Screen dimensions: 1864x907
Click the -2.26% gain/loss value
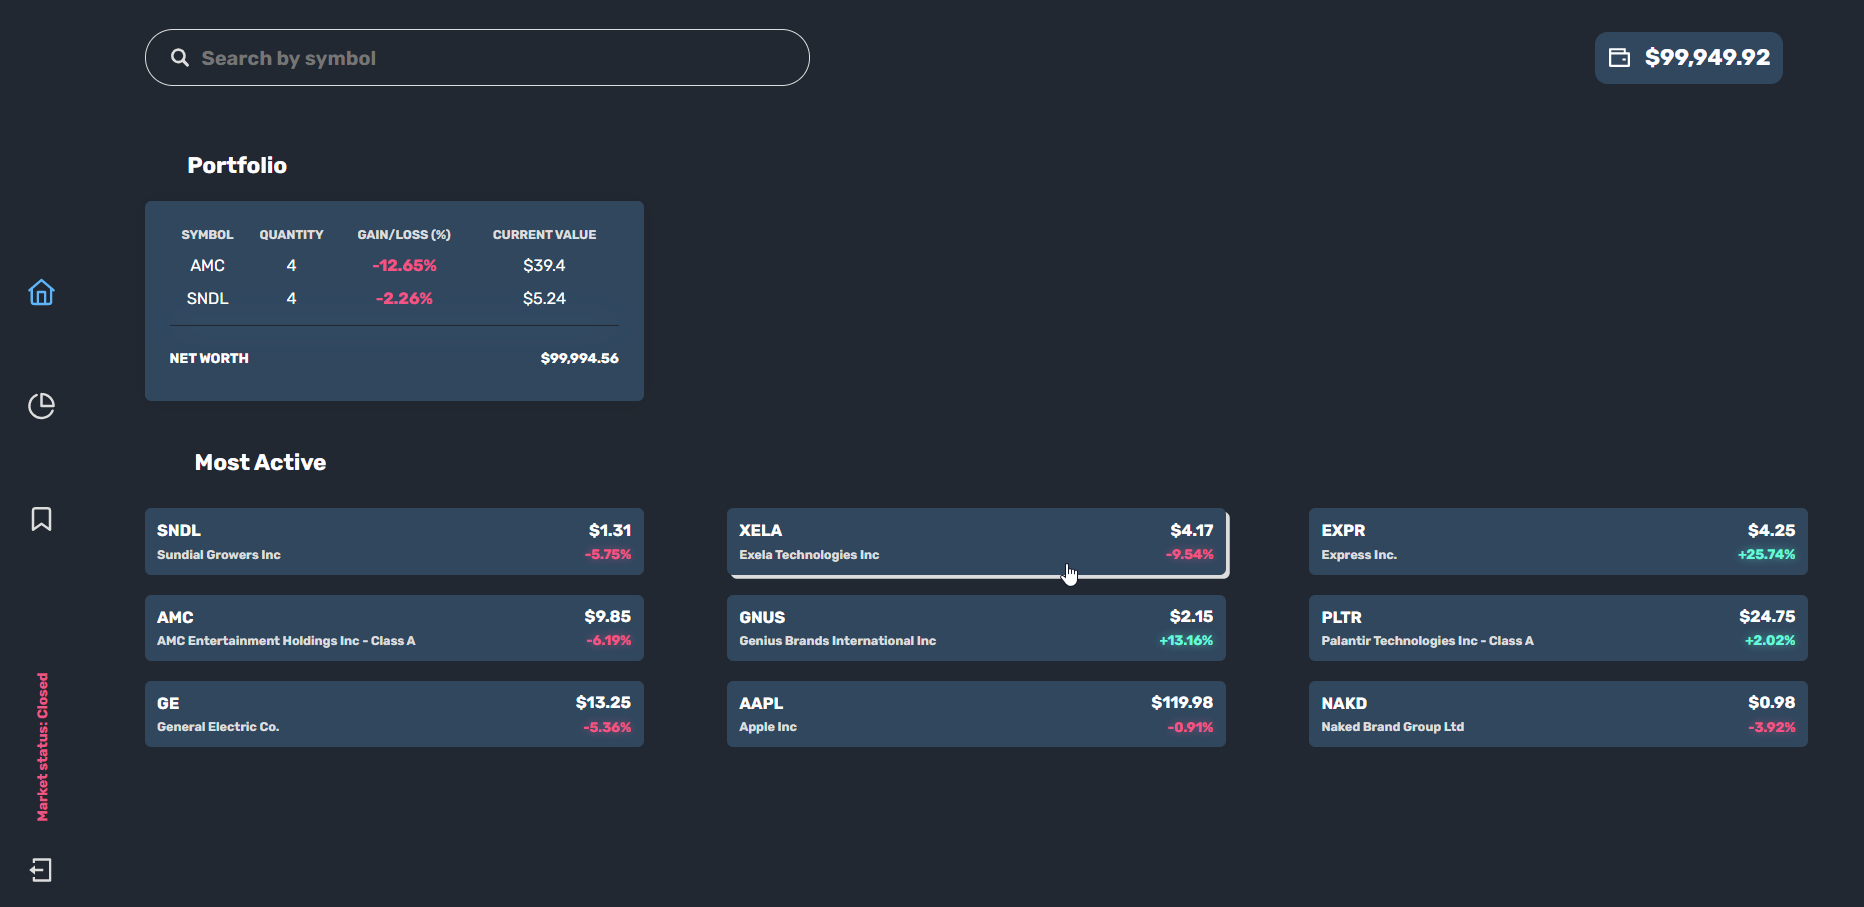[404, 298]
